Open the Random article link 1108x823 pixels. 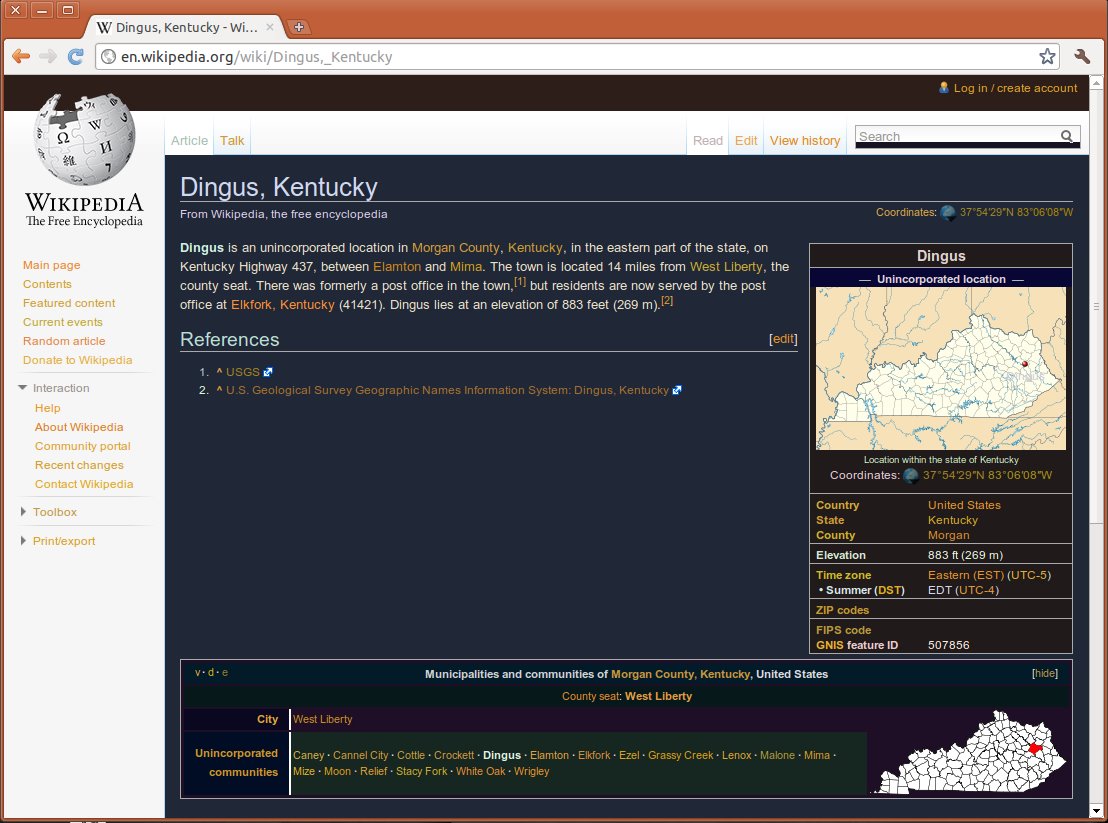coord(64,341)
